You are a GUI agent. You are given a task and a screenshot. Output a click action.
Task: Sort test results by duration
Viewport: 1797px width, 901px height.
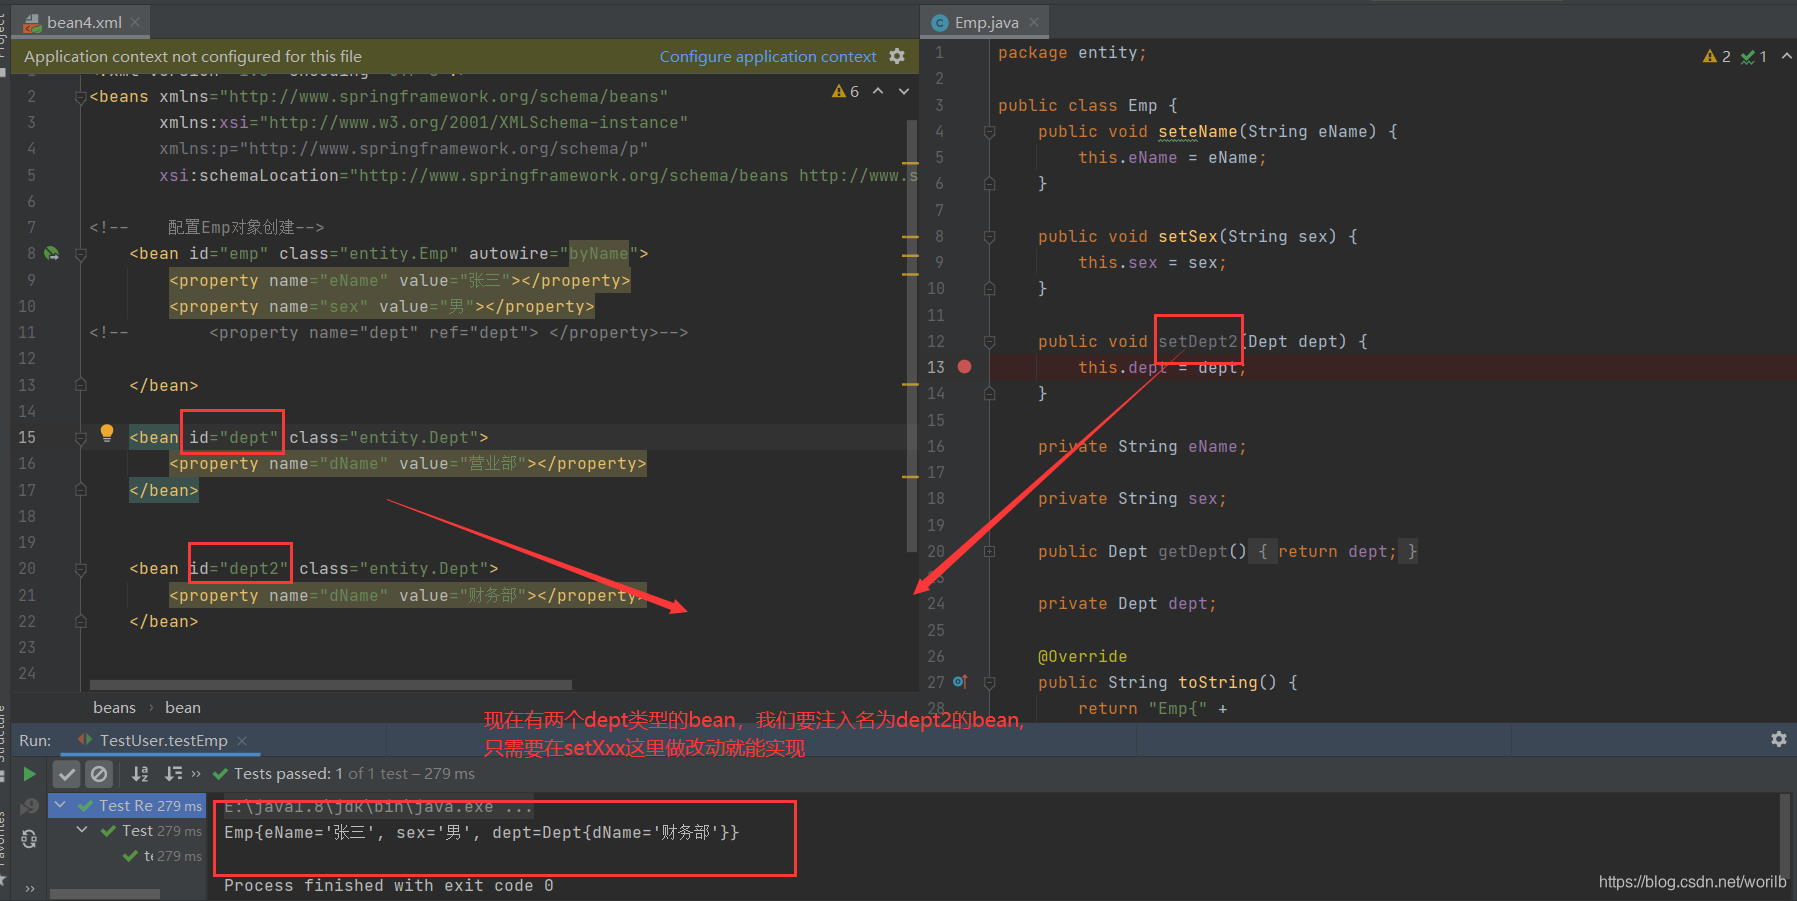[x=173, y=774]
